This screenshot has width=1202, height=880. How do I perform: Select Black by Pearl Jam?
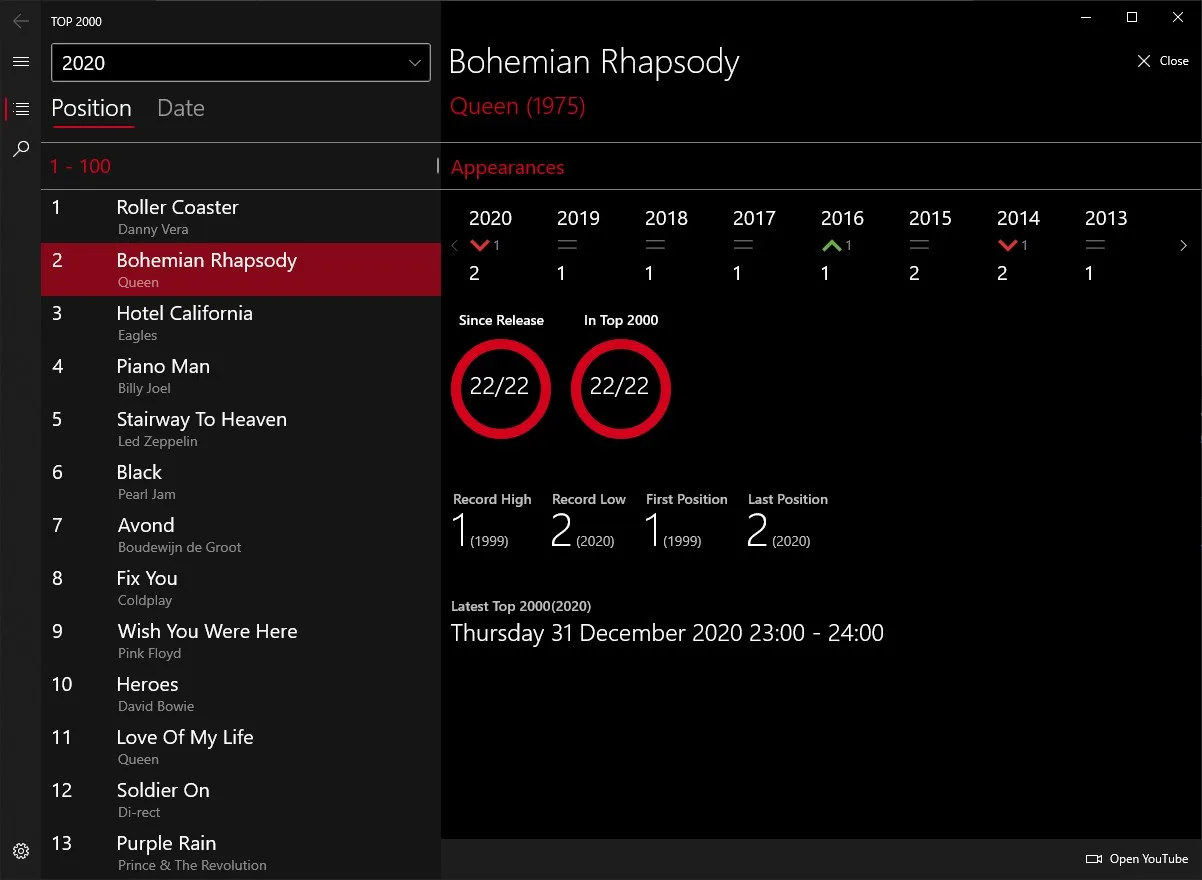241,481
